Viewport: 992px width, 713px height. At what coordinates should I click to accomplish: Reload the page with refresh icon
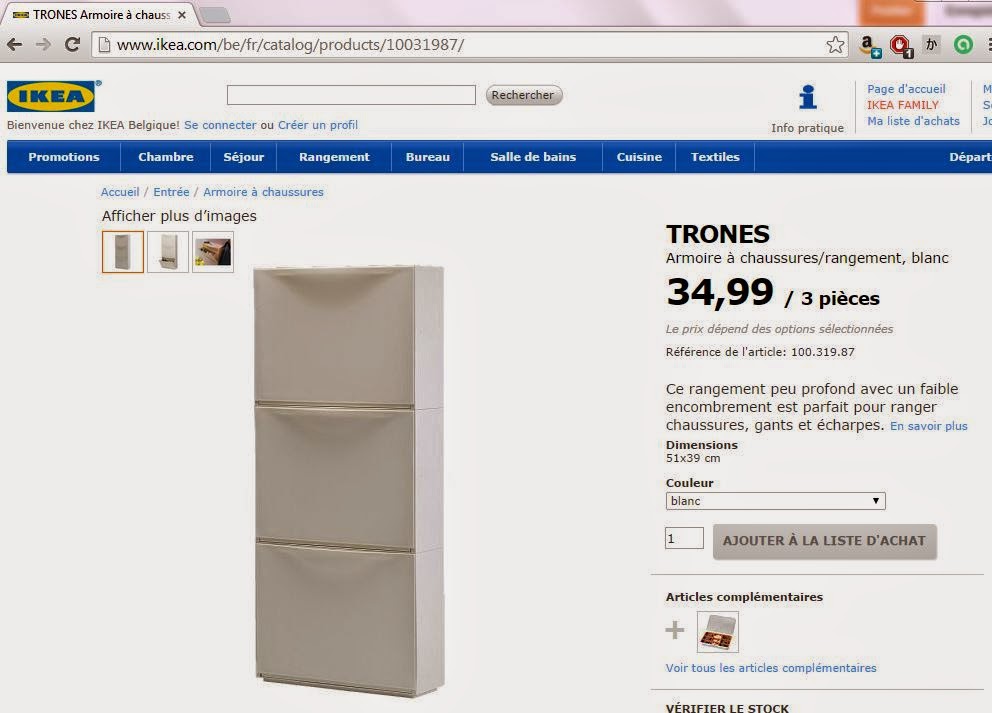tap(72, 44)
